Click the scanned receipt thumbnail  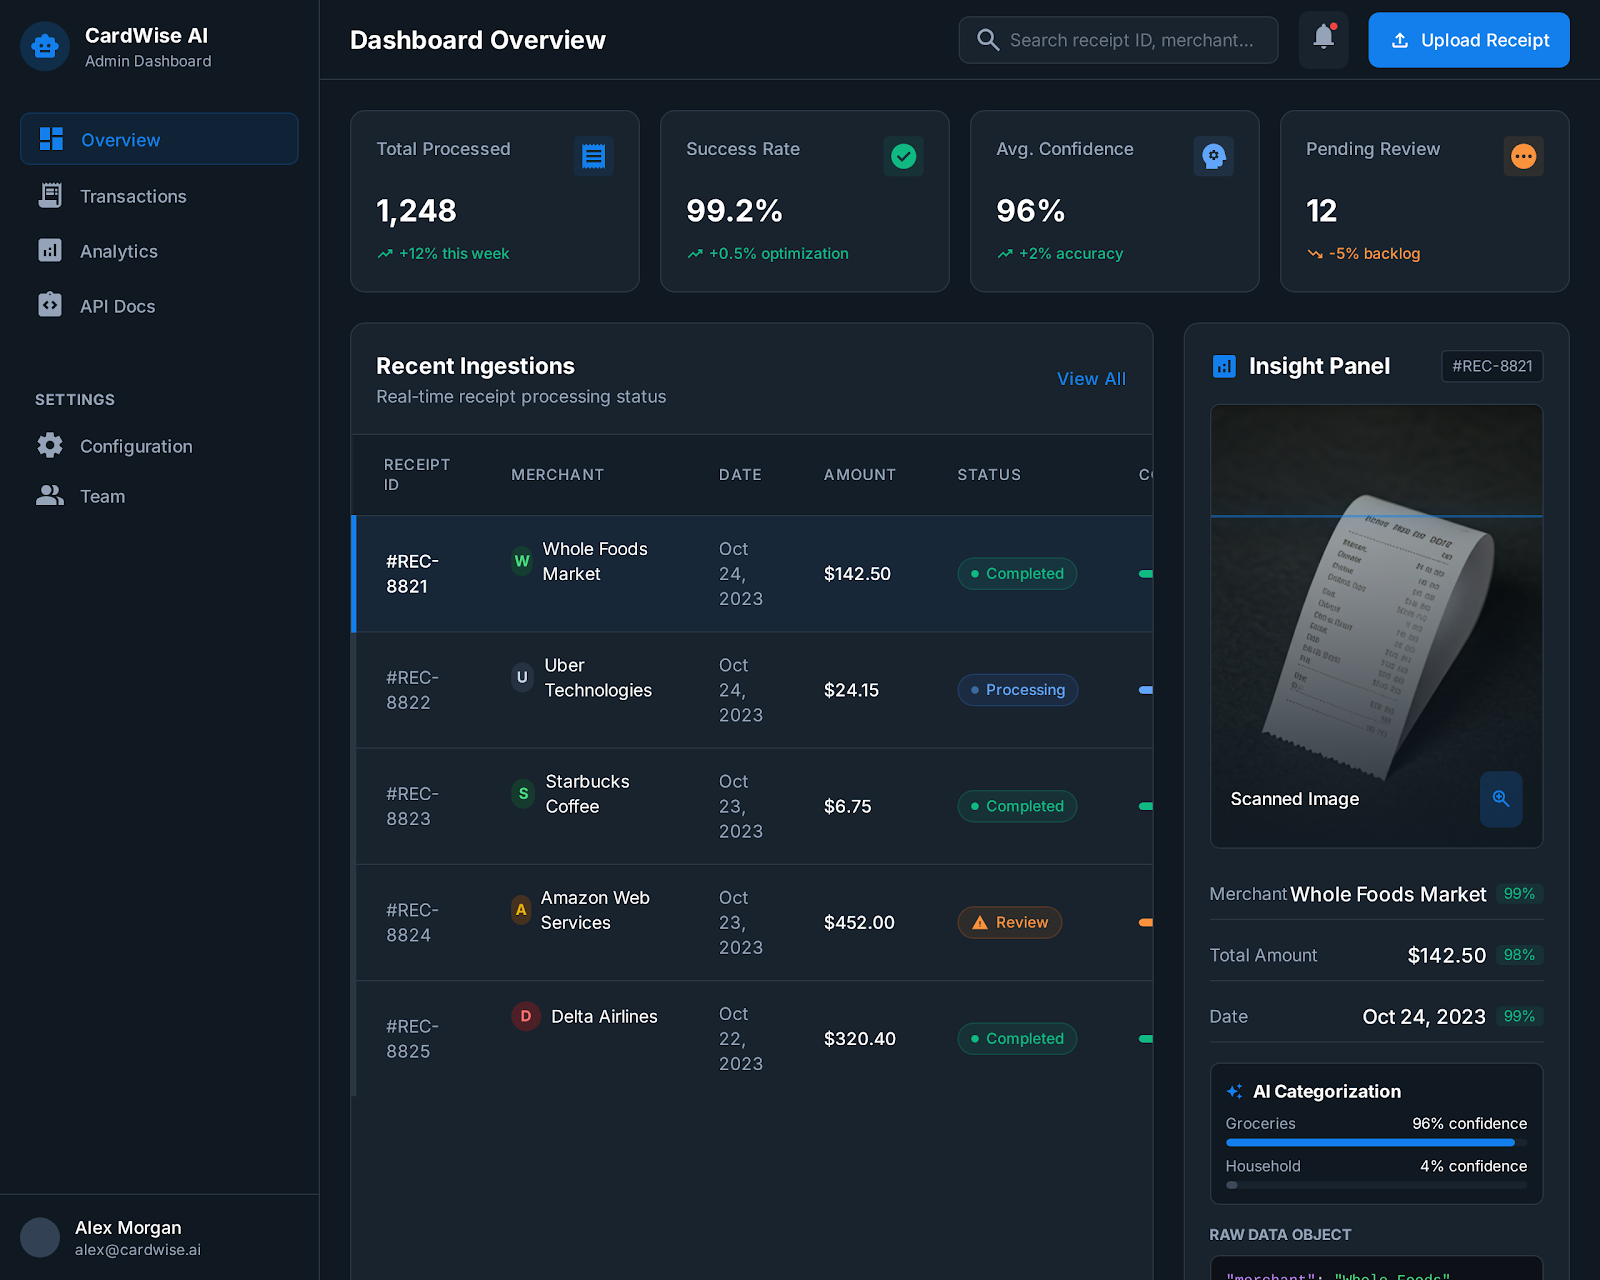click(x=1375, y=610)
